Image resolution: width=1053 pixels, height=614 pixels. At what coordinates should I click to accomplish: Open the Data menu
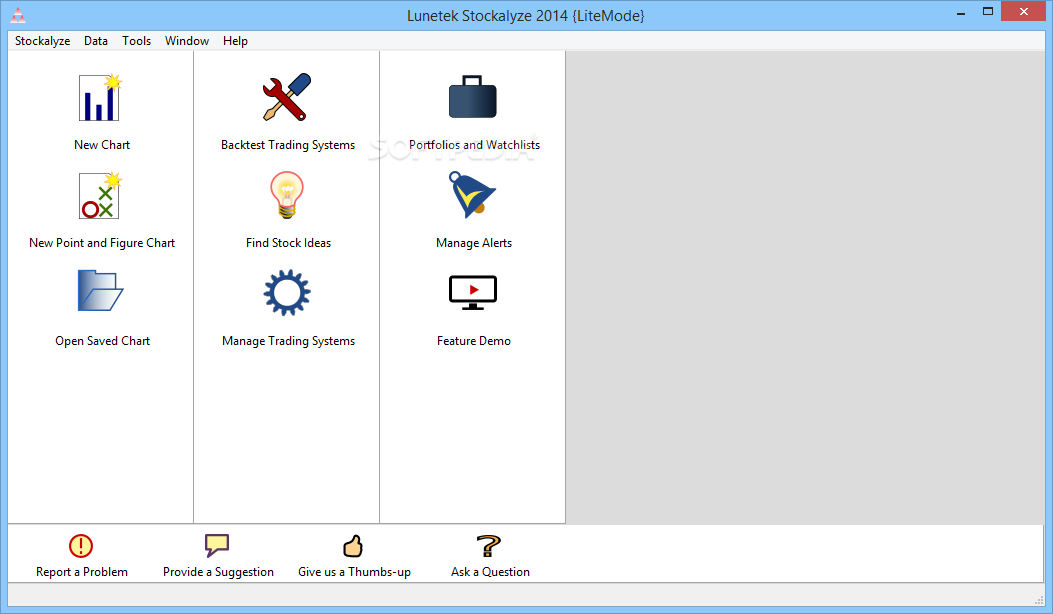point(96,41)
